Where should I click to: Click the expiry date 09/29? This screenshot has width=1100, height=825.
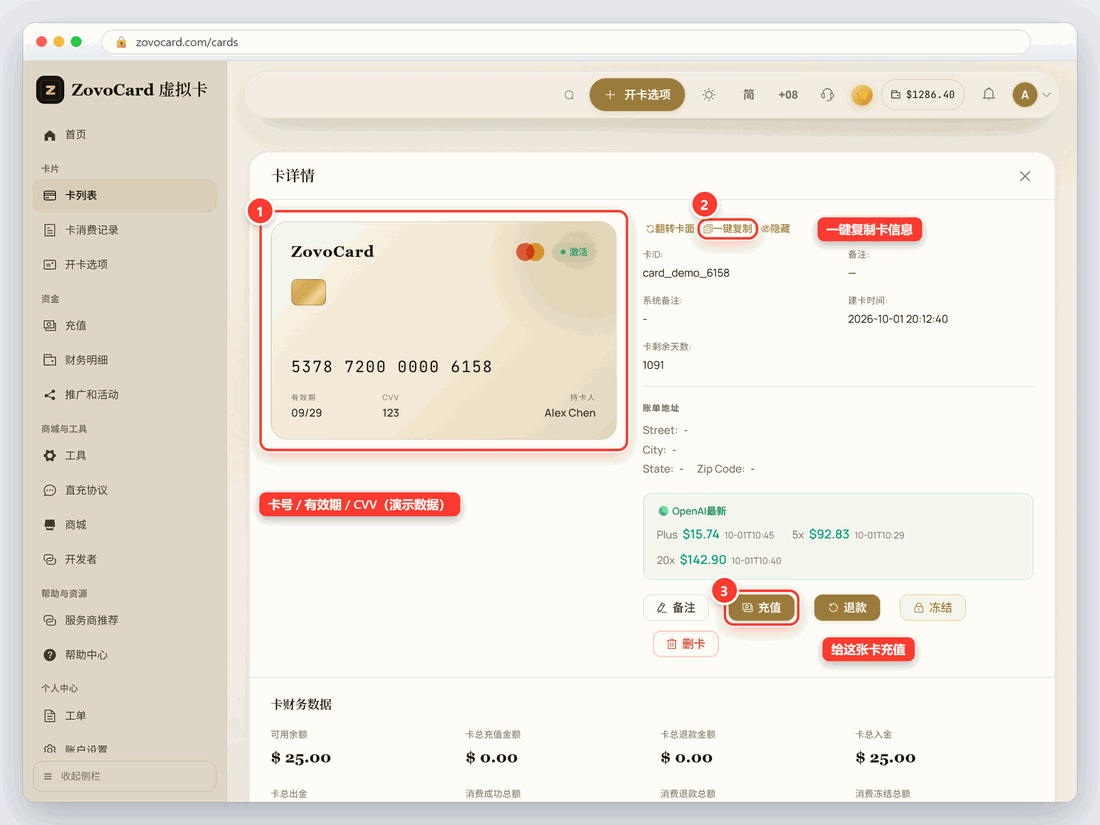(307, 413)
